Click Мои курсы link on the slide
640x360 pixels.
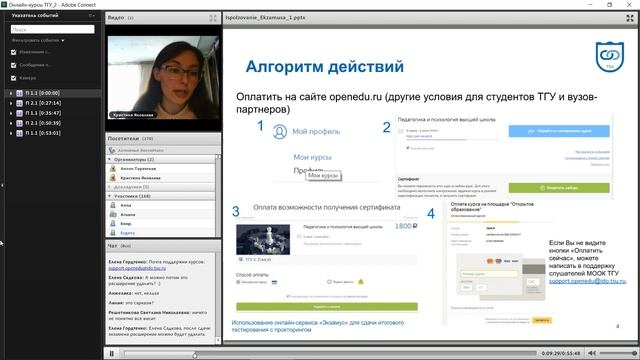click(312, 157)
